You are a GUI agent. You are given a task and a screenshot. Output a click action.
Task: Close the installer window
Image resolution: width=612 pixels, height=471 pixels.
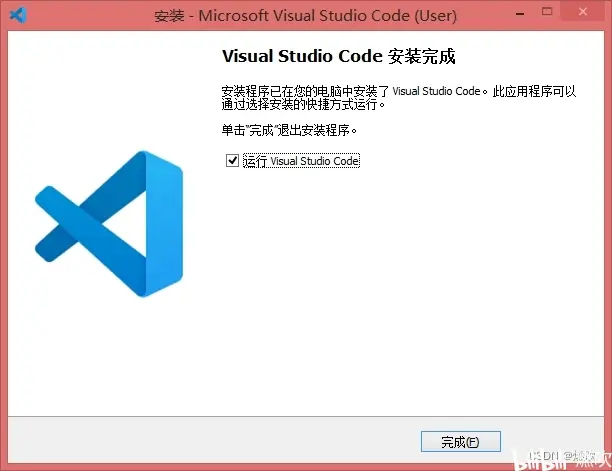pos(583,12)
